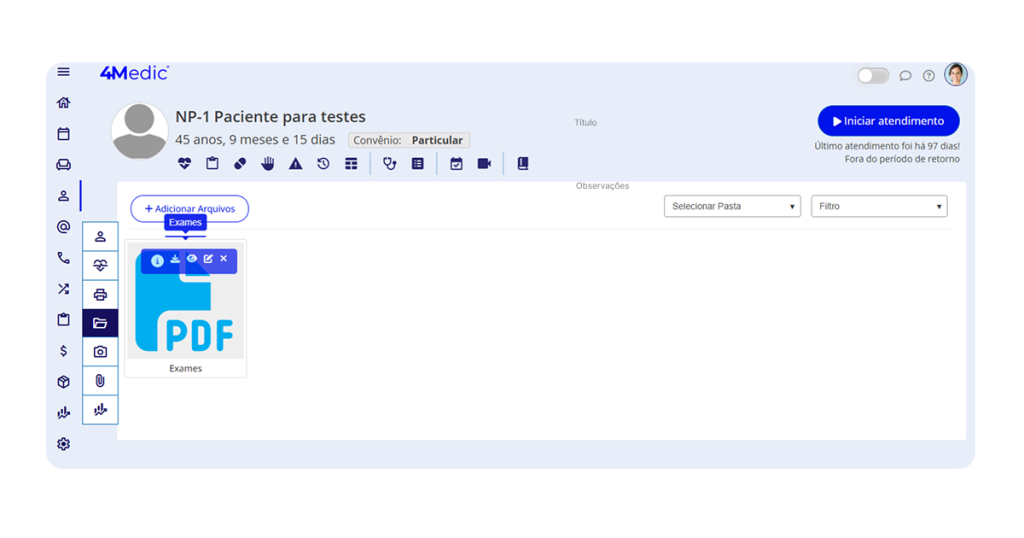Click the pill medication icon
Viewport: 1024px width, 538px height.
click(240, 164)
